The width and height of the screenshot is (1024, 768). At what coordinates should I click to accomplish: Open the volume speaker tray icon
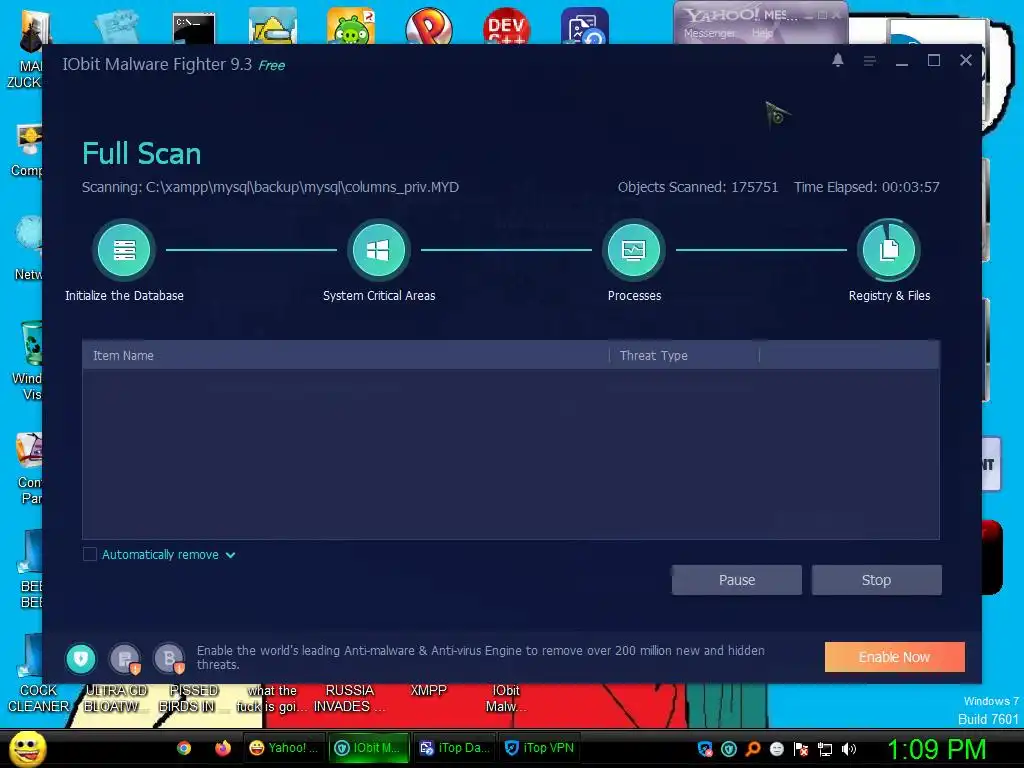849,749
